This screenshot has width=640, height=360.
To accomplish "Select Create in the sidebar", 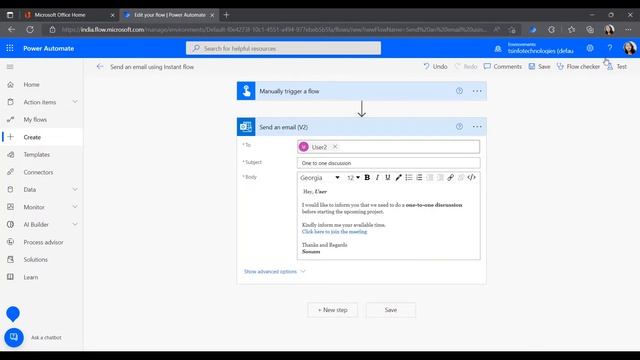I will point(42,137).
